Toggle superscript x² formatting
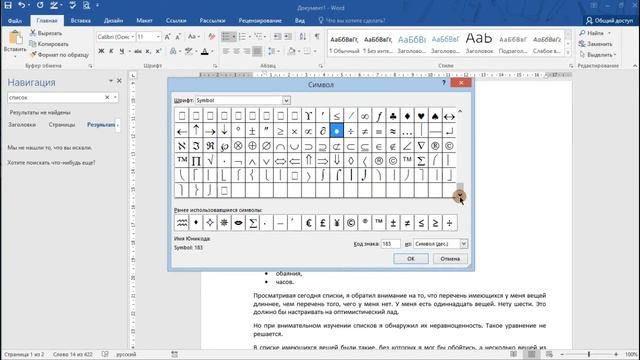The image size is (640, 360). click(x=158, y=51)
